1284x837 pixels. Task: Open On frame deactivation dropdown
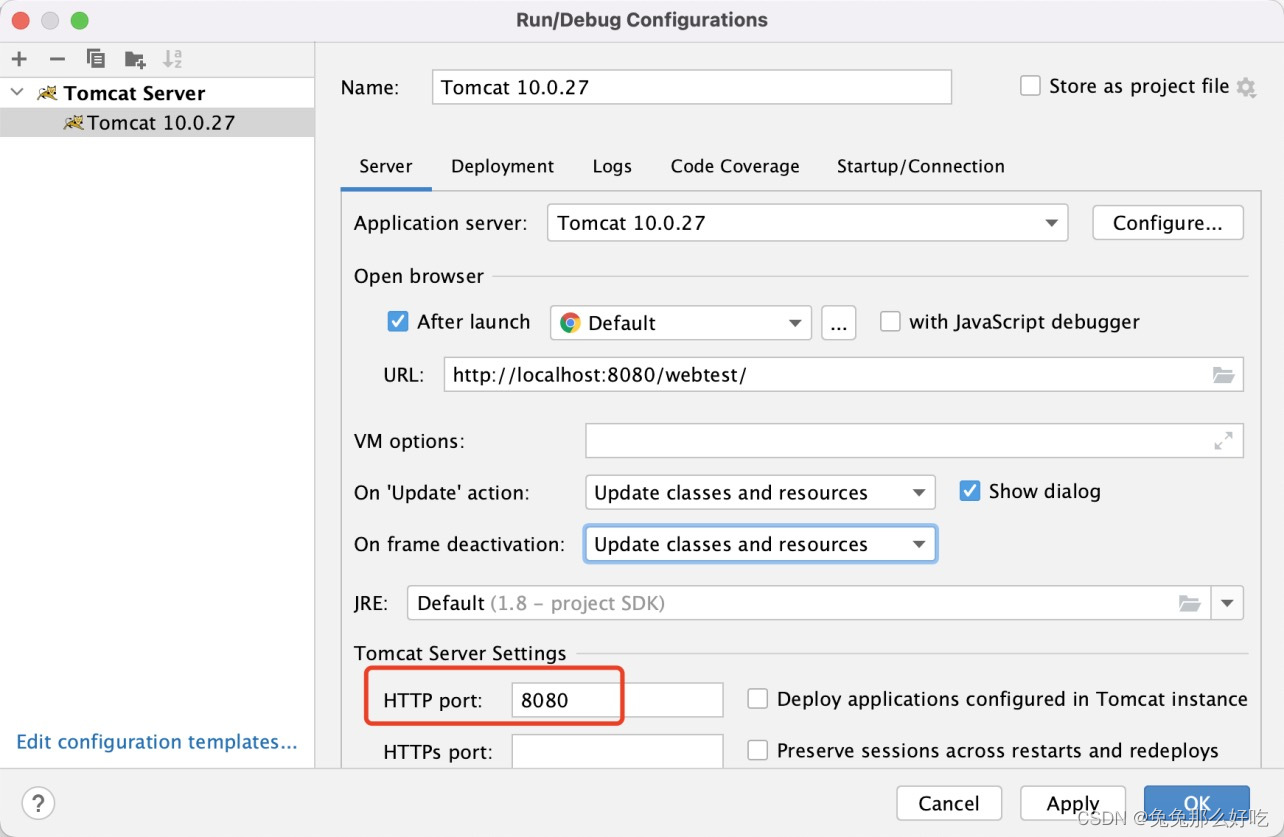tap(760, 544)
